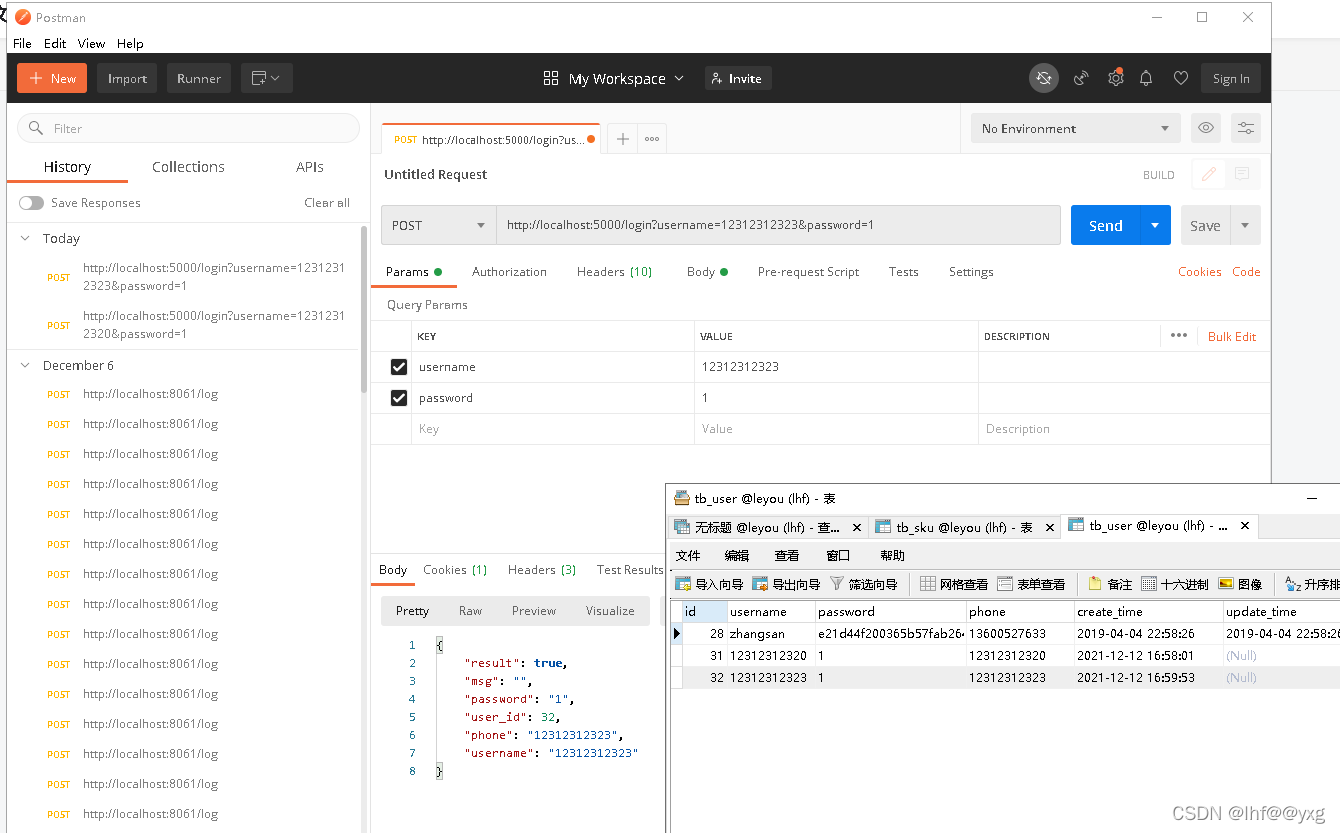Open manage environments slider icon
The image size is (1340, 833).
click(x=1246, y=128)
